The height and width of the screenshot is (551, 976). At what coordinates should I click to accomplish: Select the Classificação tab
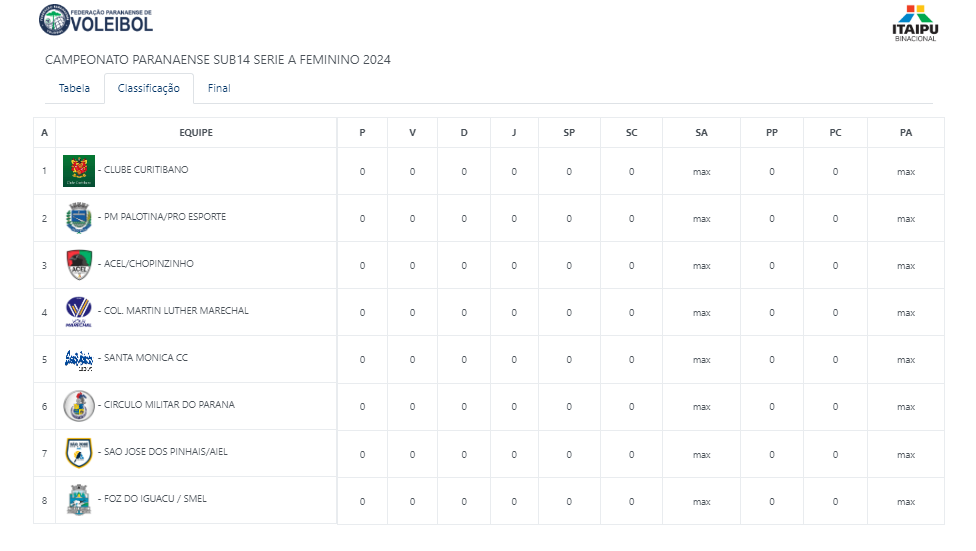pos(149,88)
